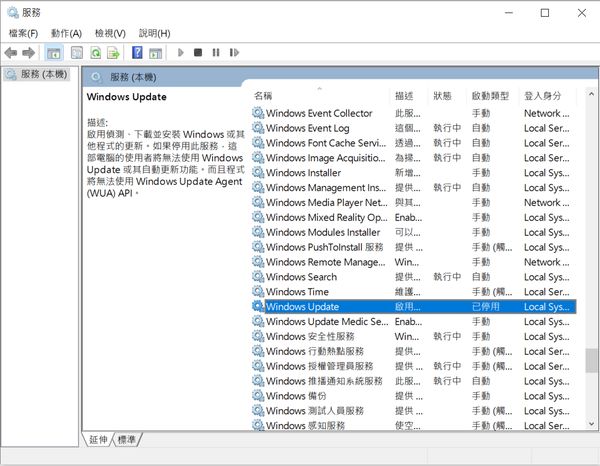Click the 已停用 startup type of Windows Update

[486, 307]
